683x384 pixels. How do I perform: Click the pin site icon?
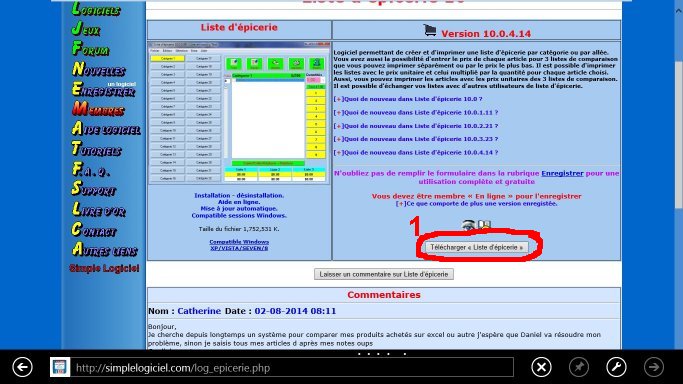[x=578, y=367]
